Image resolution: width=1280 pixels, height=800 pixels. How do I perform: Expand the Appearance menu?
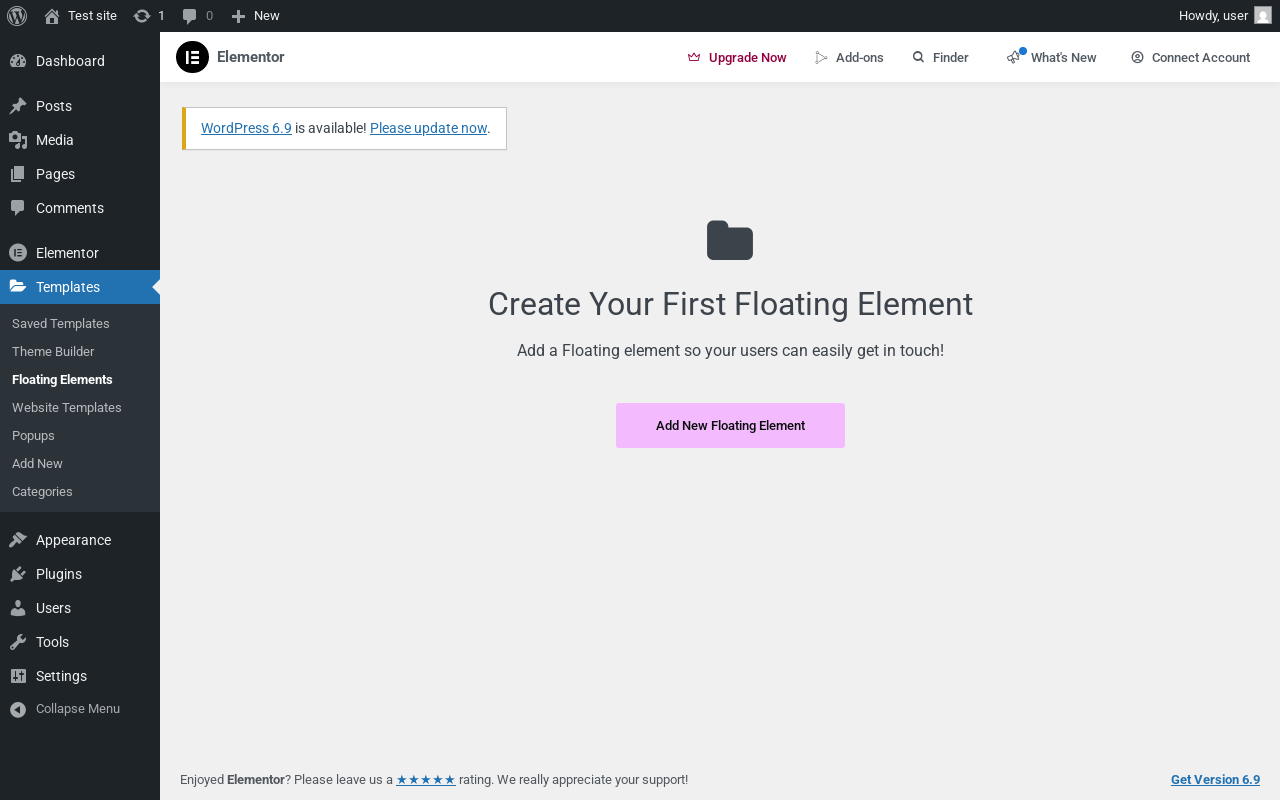click(73, 540)
